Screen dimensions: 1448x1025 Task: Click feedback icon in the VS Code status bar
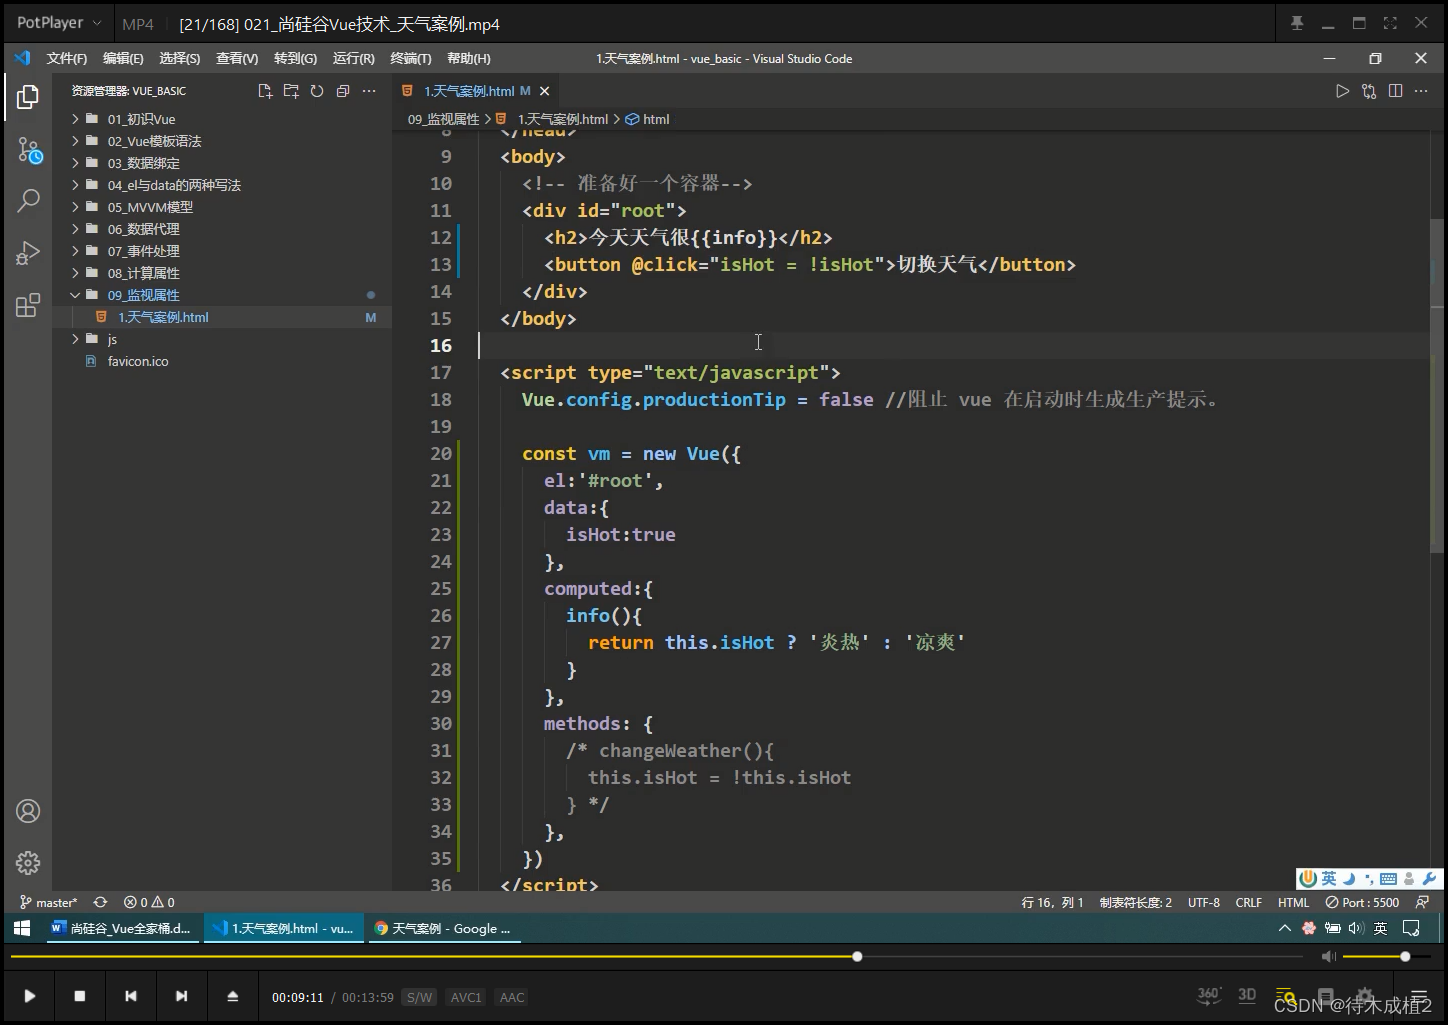[1422, 902]
